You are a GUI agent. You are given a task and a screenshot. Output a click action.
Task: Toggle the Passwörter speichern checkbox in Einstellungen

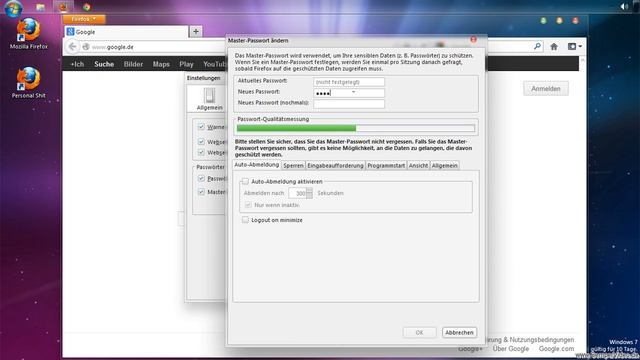tap(201, 178)
